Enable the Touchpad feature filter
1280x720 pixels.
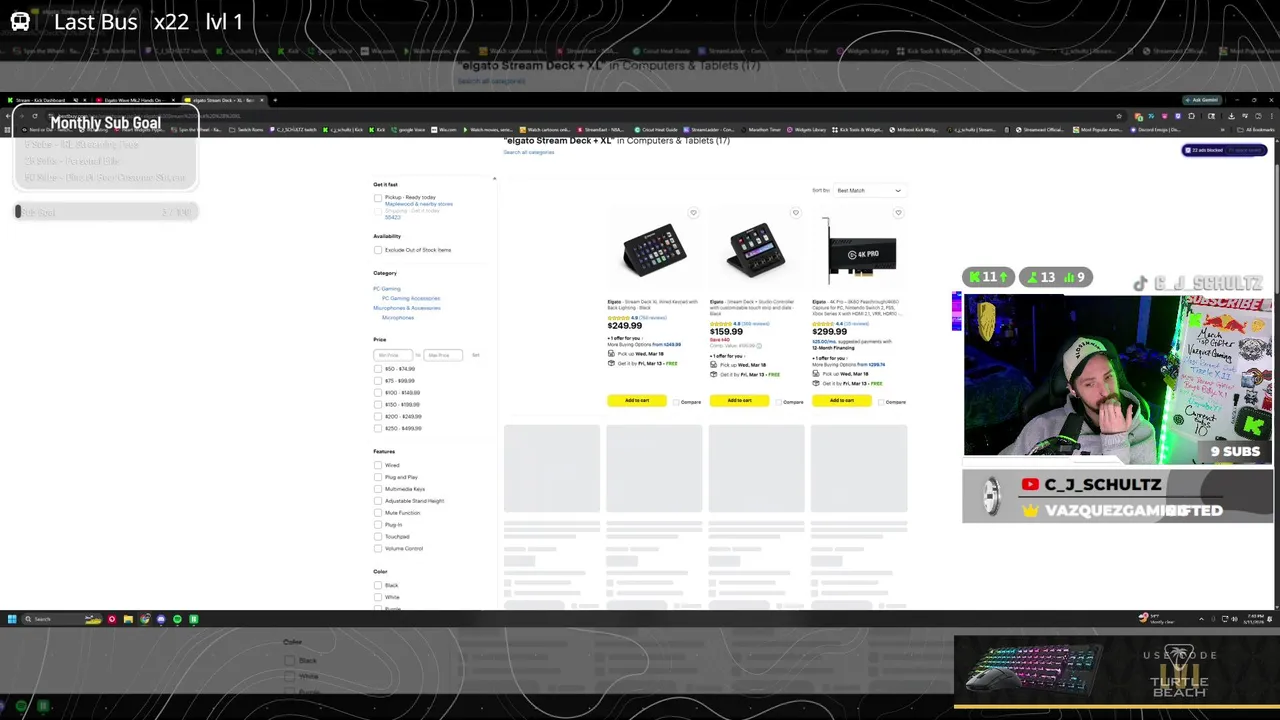[x=378, y=537]
